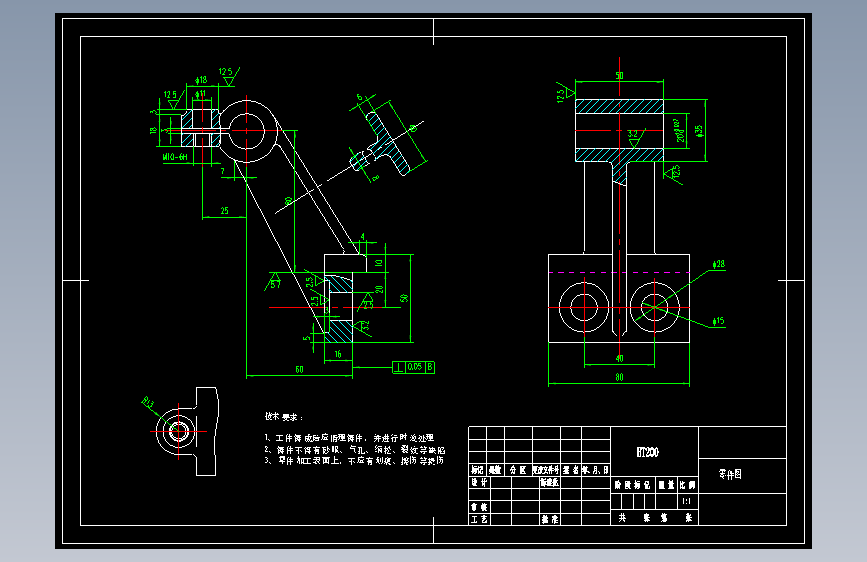
Task: Click the φ11 diameter dimension
Action: click(x=200, y=93)
